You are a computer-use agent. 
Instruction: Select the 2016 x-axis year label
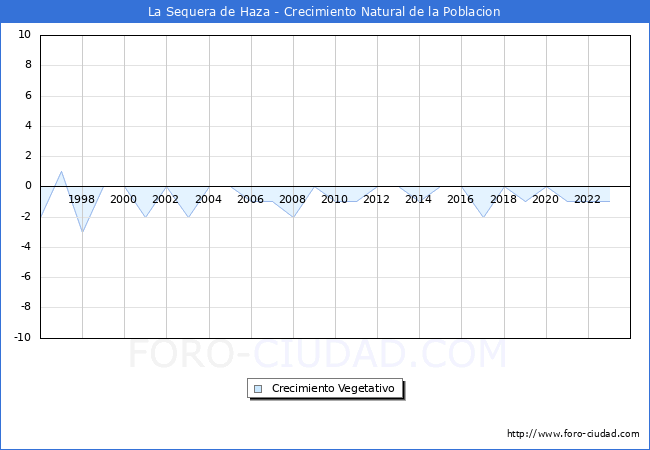point(461,199)
